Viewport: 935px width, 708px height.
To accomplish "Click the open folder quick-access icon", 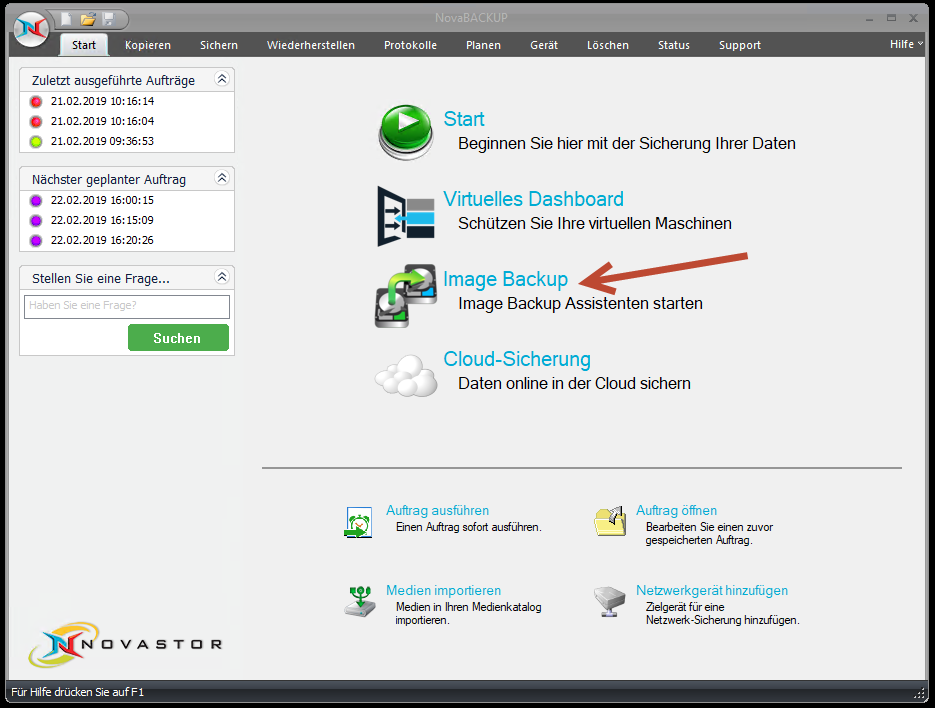I will [x=88, y=19].
